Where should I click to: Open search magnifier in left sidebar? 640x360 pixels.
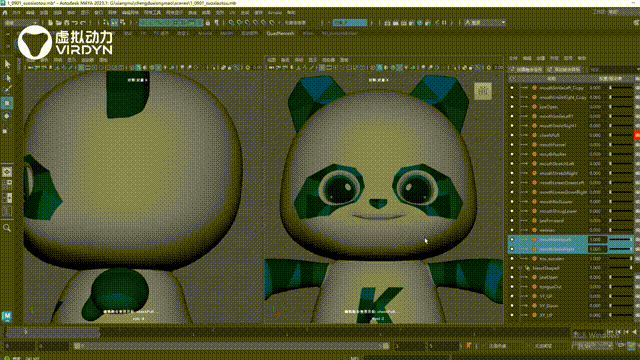[x=7, y=228]
